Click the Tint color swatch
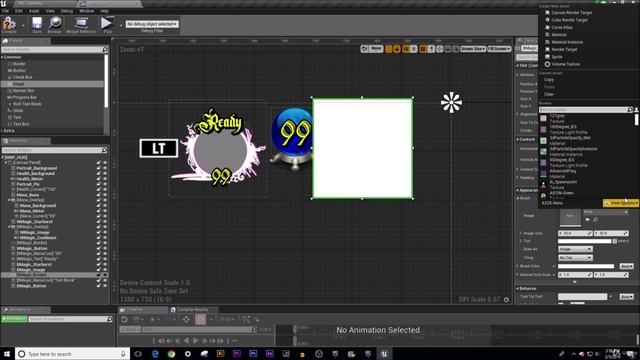The width and height of the screenshot is (640, 360). [584, 241]
